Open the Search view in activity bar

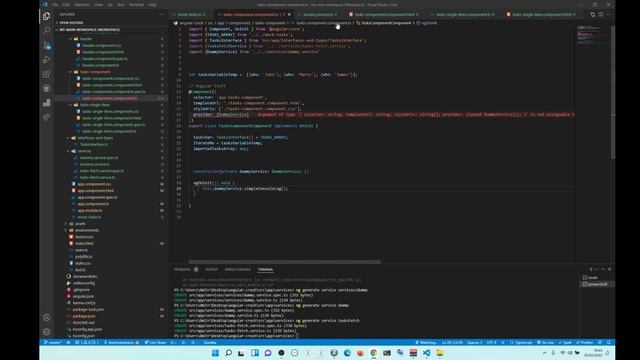point(47,31)
